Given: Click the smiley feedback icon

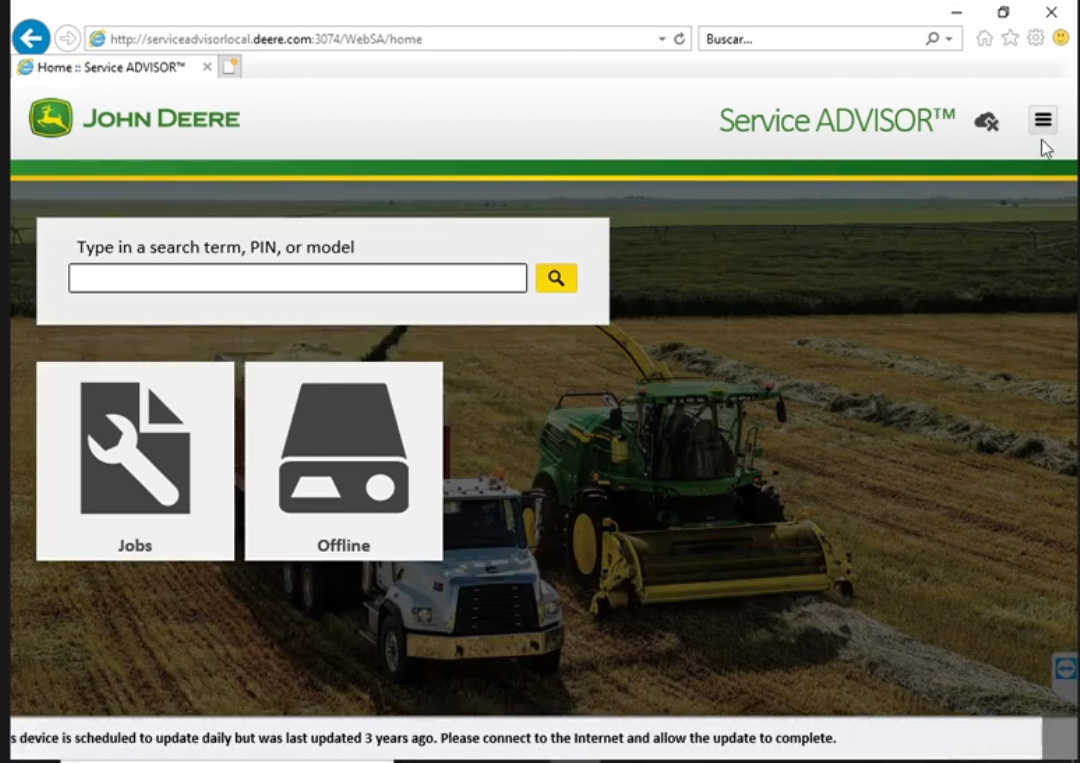Looking at the screenshot, I should (1060, 38).
